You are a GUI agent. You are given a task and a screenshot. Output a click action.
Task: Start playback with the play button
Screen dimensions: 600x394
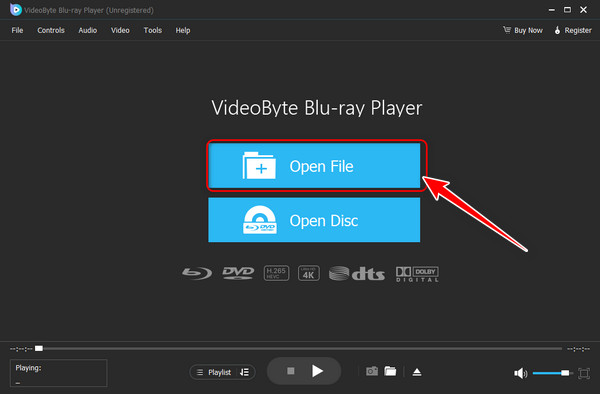point(317,371)
